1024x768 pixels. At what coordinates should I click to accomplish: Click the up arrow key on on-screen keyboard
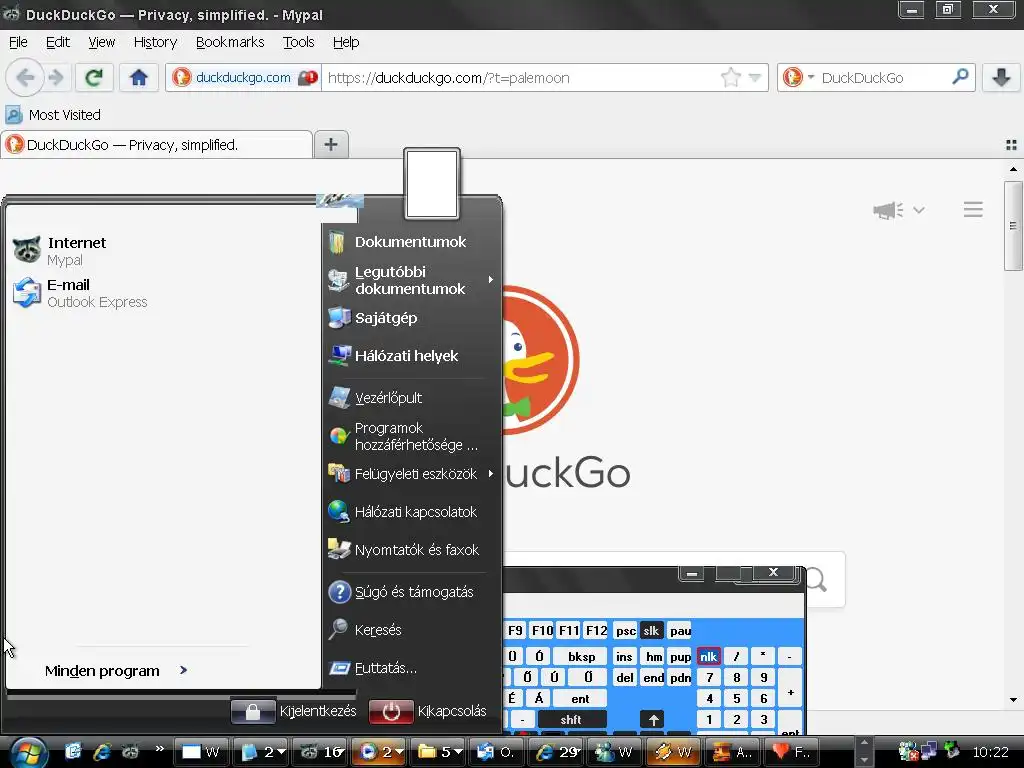653,720
